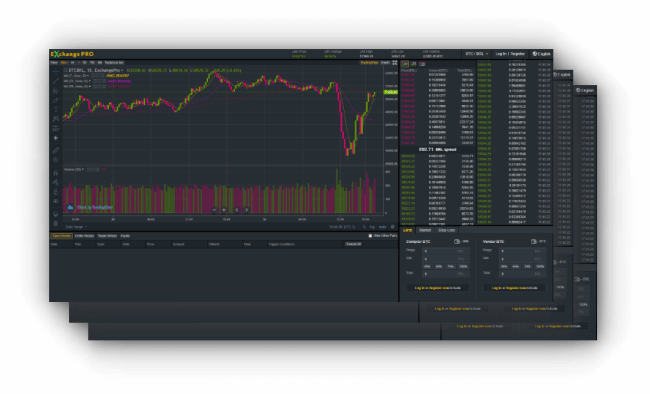
Task: Click the 100% amount button under Comprar BTC
Action: [463, 266]
